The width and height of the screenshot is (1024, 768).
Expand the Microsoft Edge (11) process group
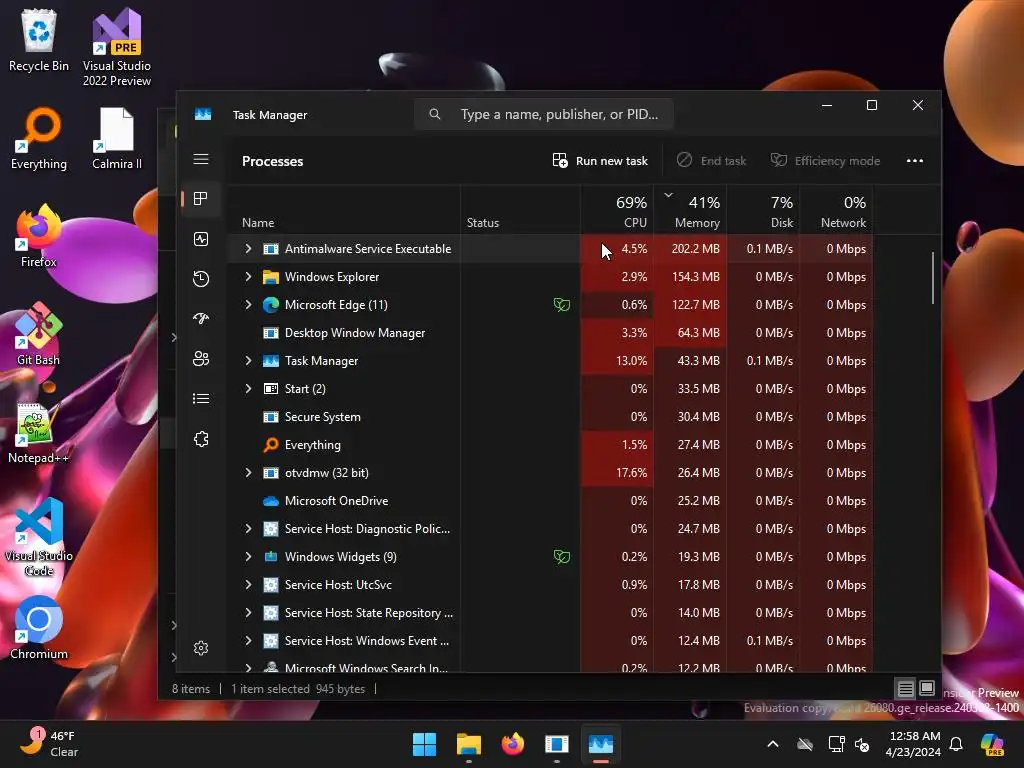[248, 305]
